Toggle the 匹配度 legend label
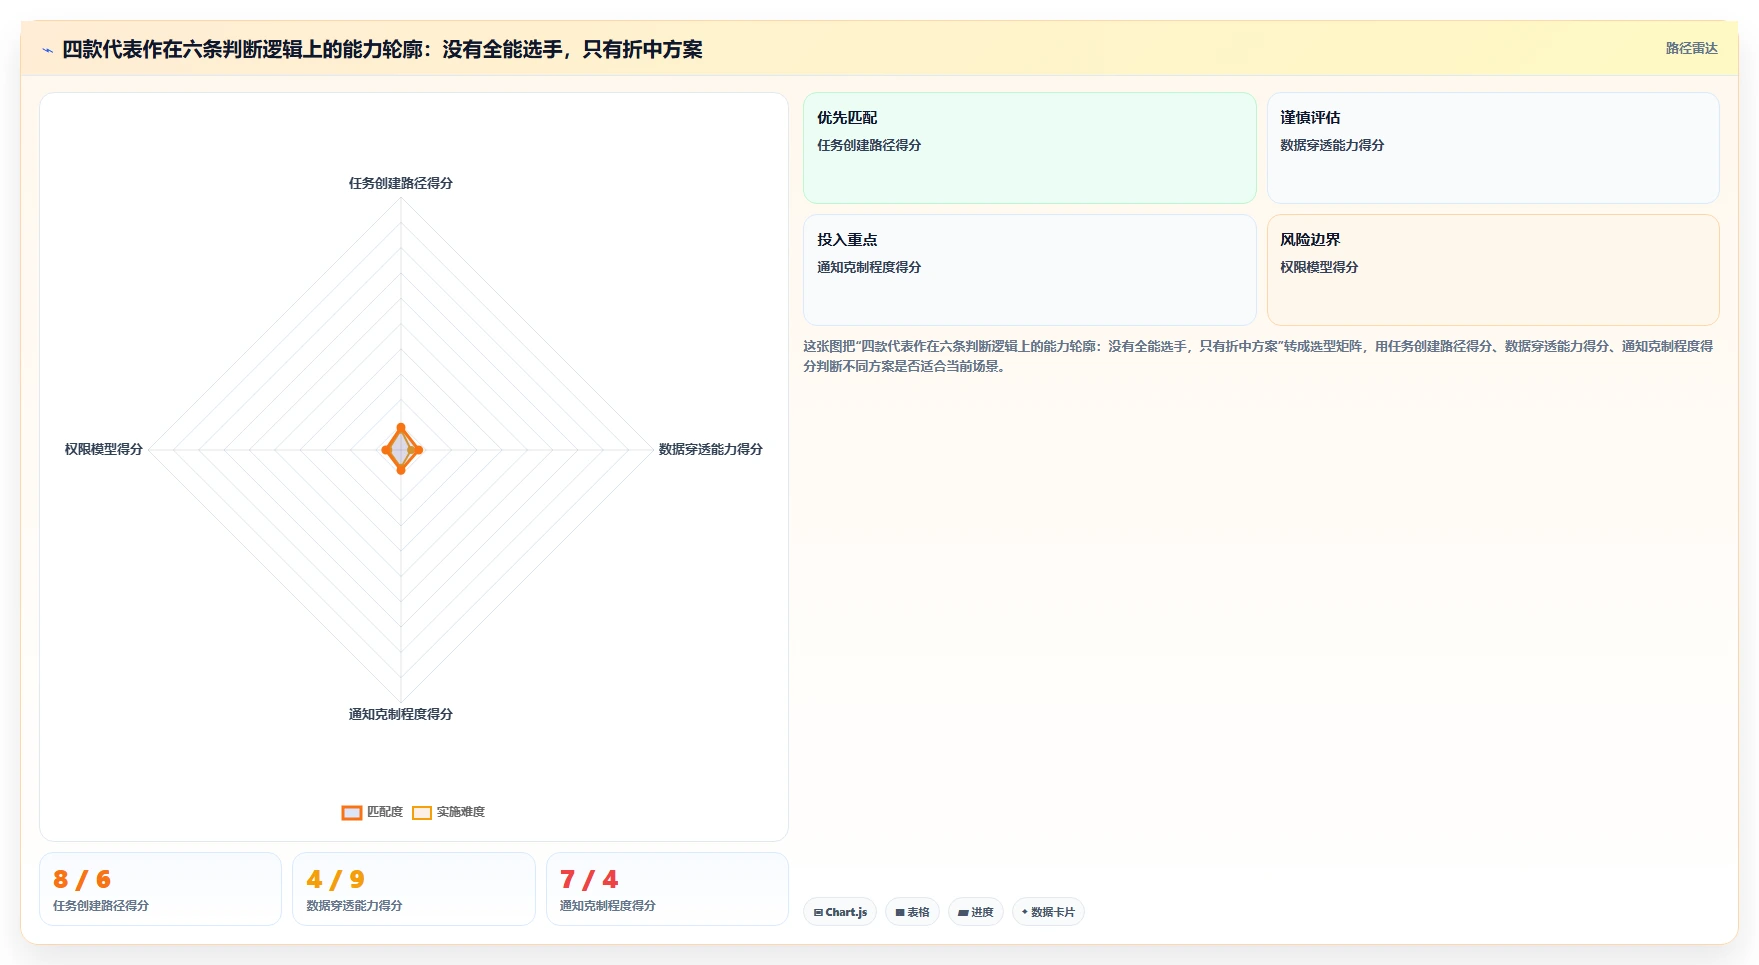This screenshot has height=965, width=1759. (x=385, y=812)
